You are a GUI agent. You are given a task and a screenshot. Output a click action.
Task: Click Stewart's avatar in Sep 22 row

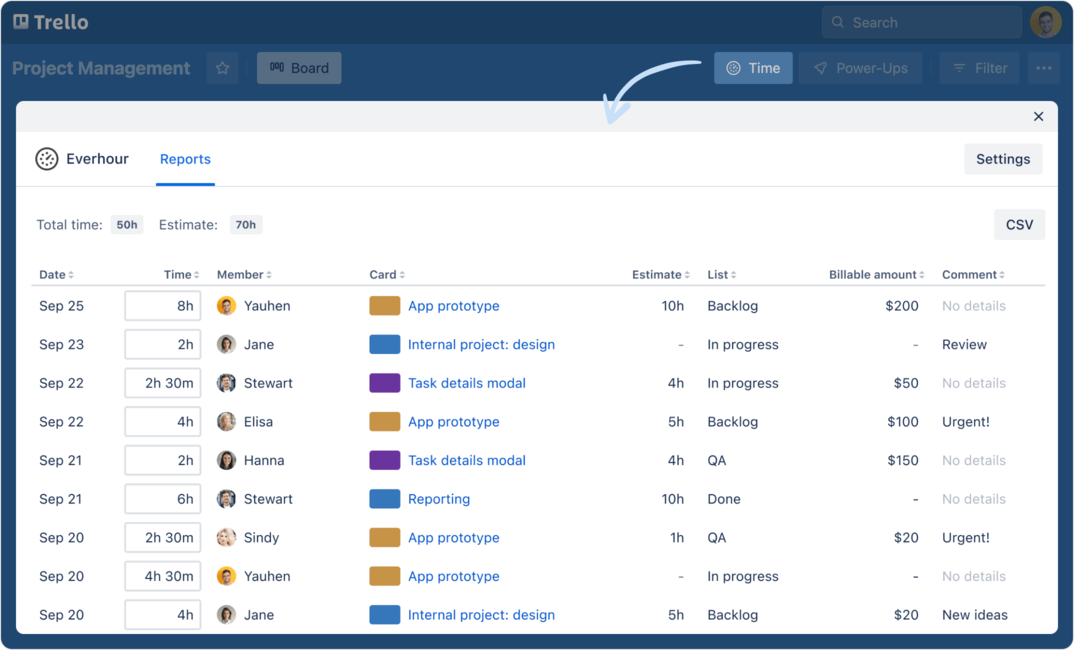226,383
